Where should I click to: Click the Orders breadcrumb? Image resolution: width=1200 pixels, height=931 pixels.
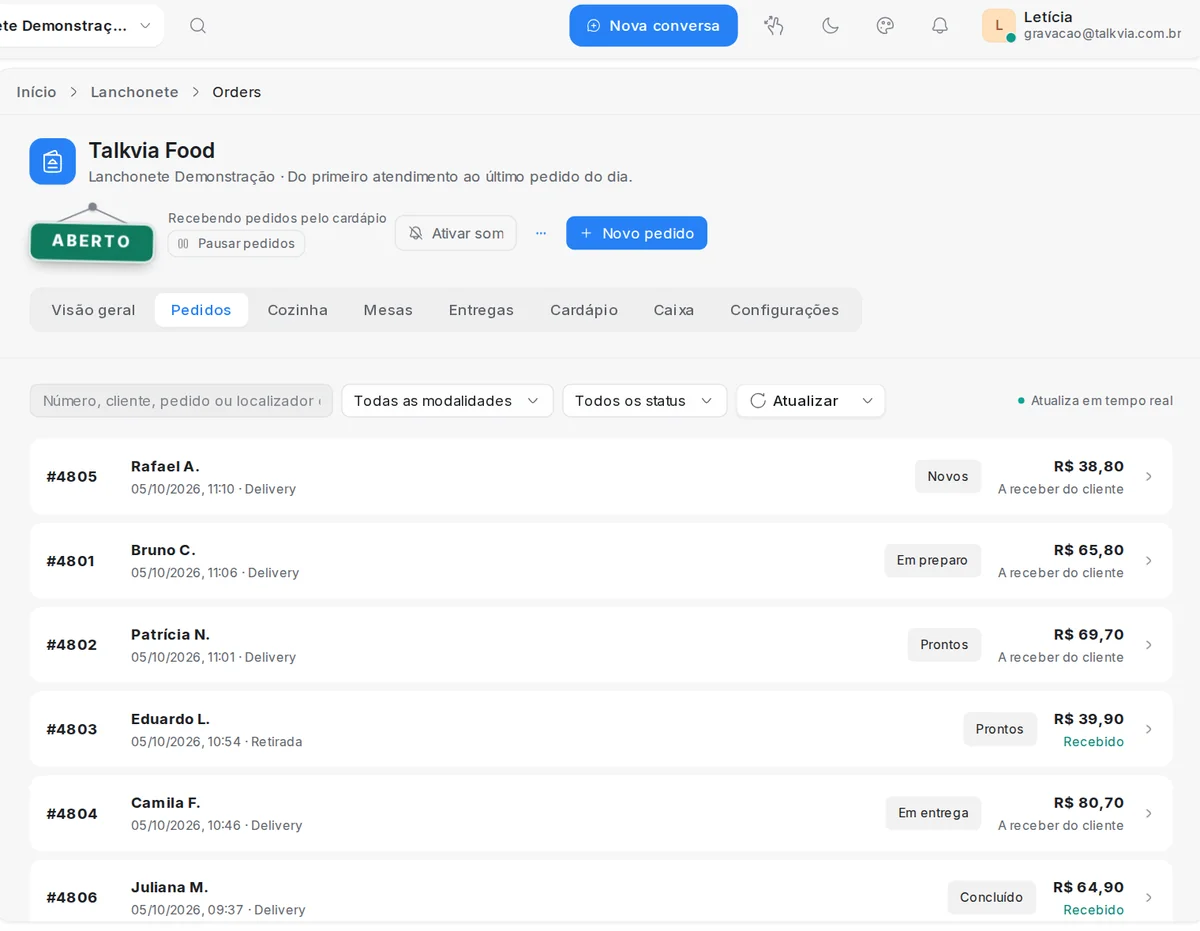(x=237, y=92)
